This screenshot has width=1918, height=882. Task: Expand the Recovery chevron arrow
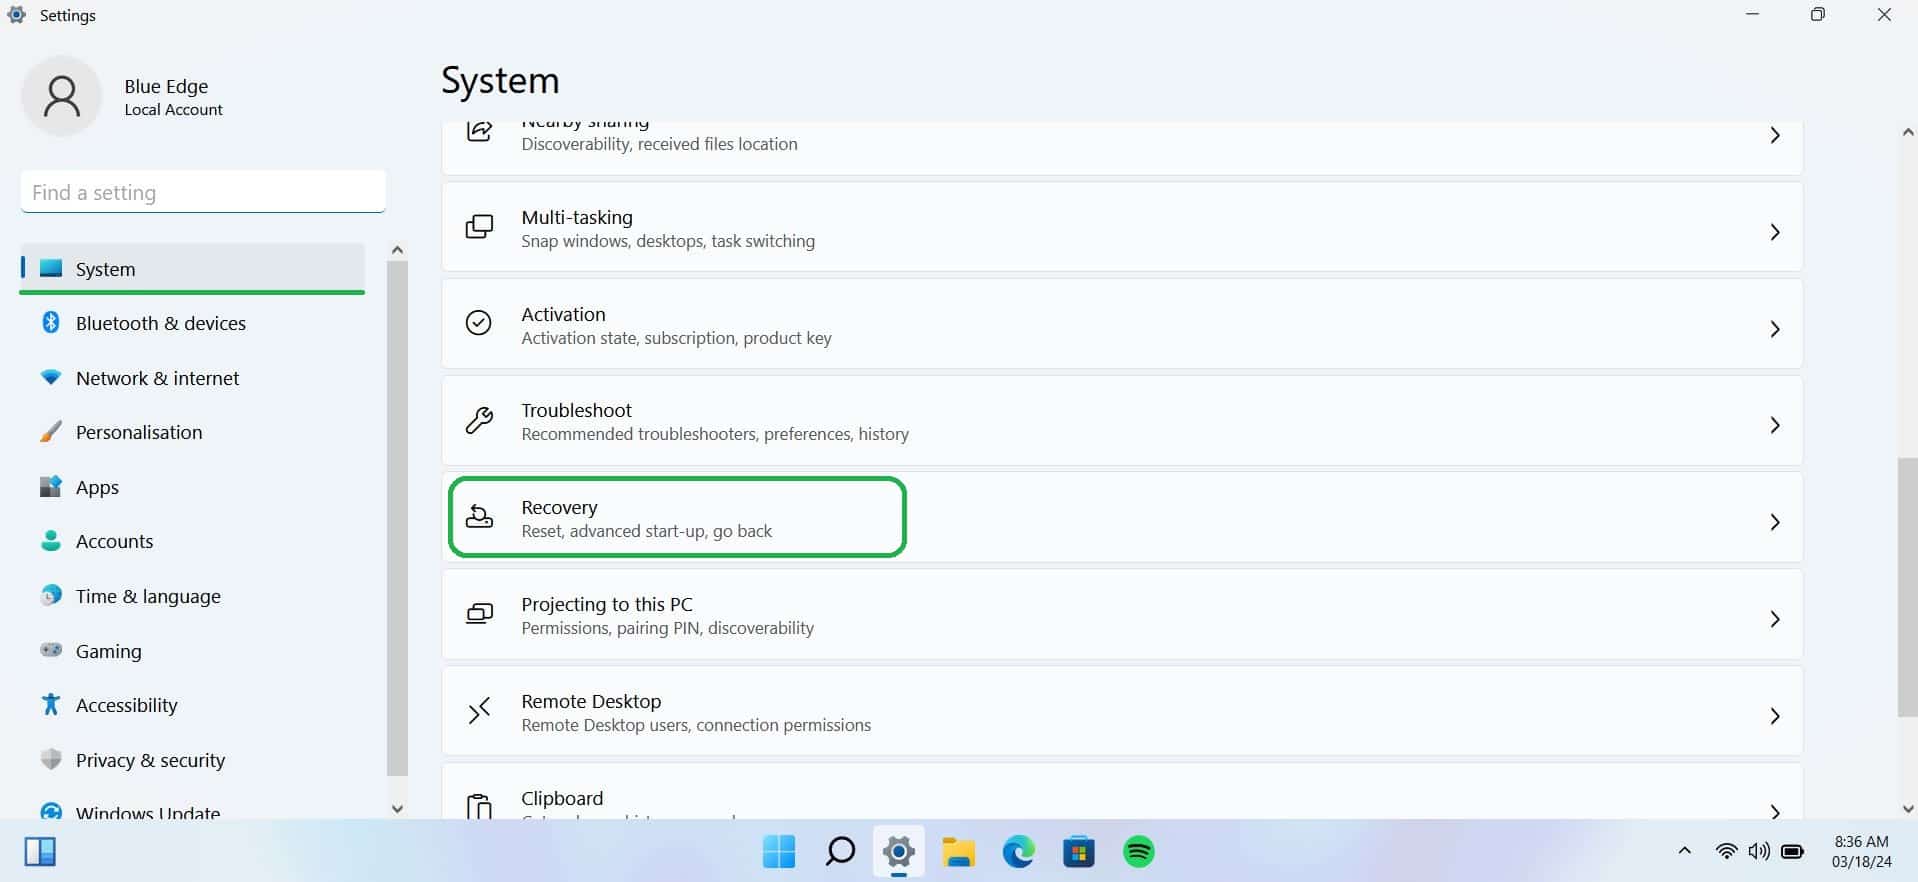[x=1774, y=522]
